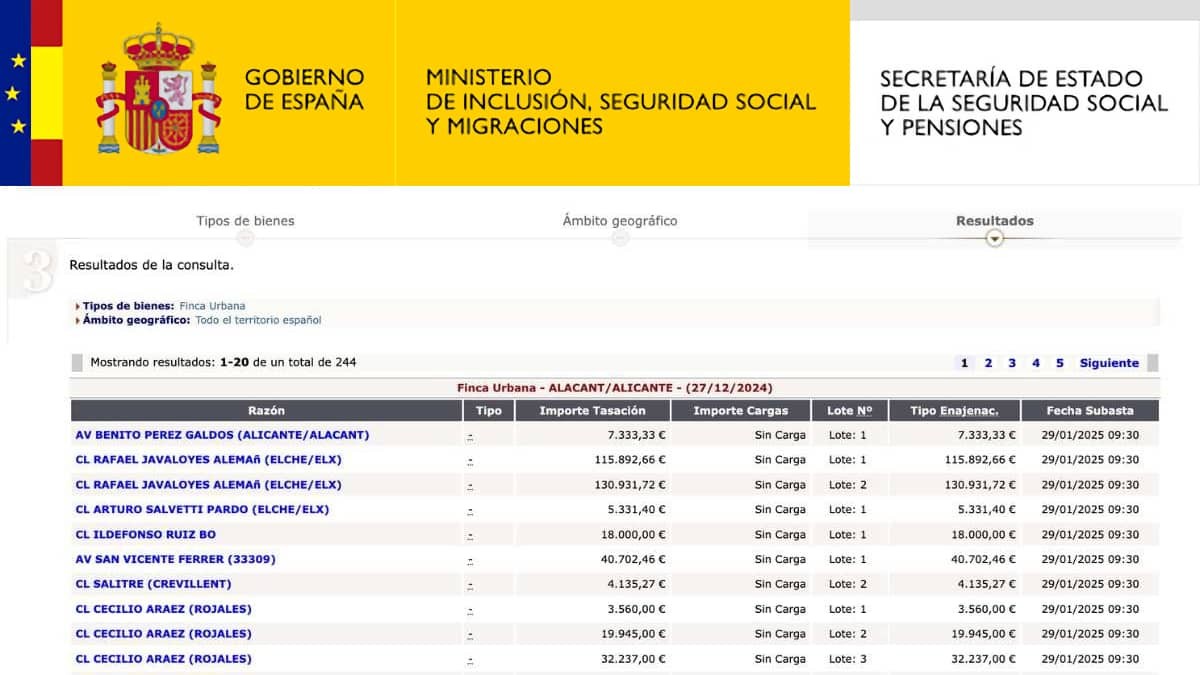The height and width of the screenshot is (675, 1200).
Task: Open the Resultados section expander arrow
Action: click(x=993, y=239)
